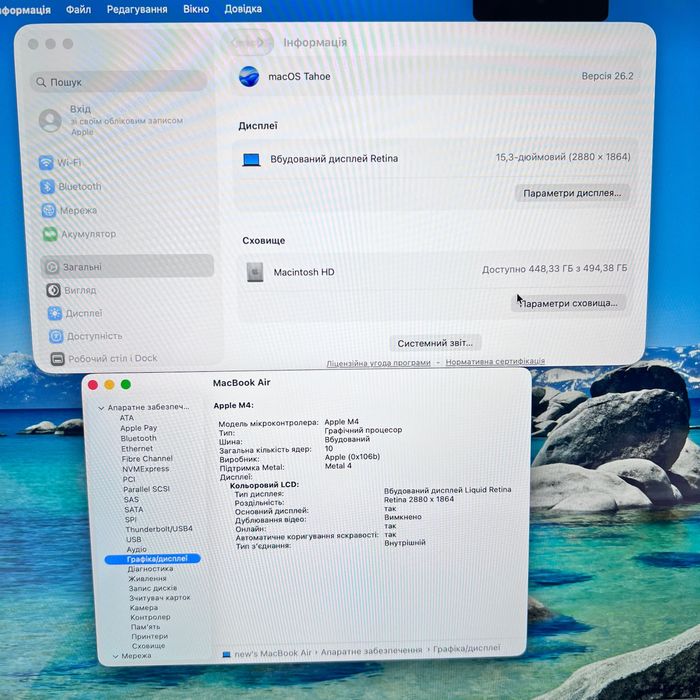Click Апаратне забезпечення path bar segment
700x700 pixels.
click(371, 651)
